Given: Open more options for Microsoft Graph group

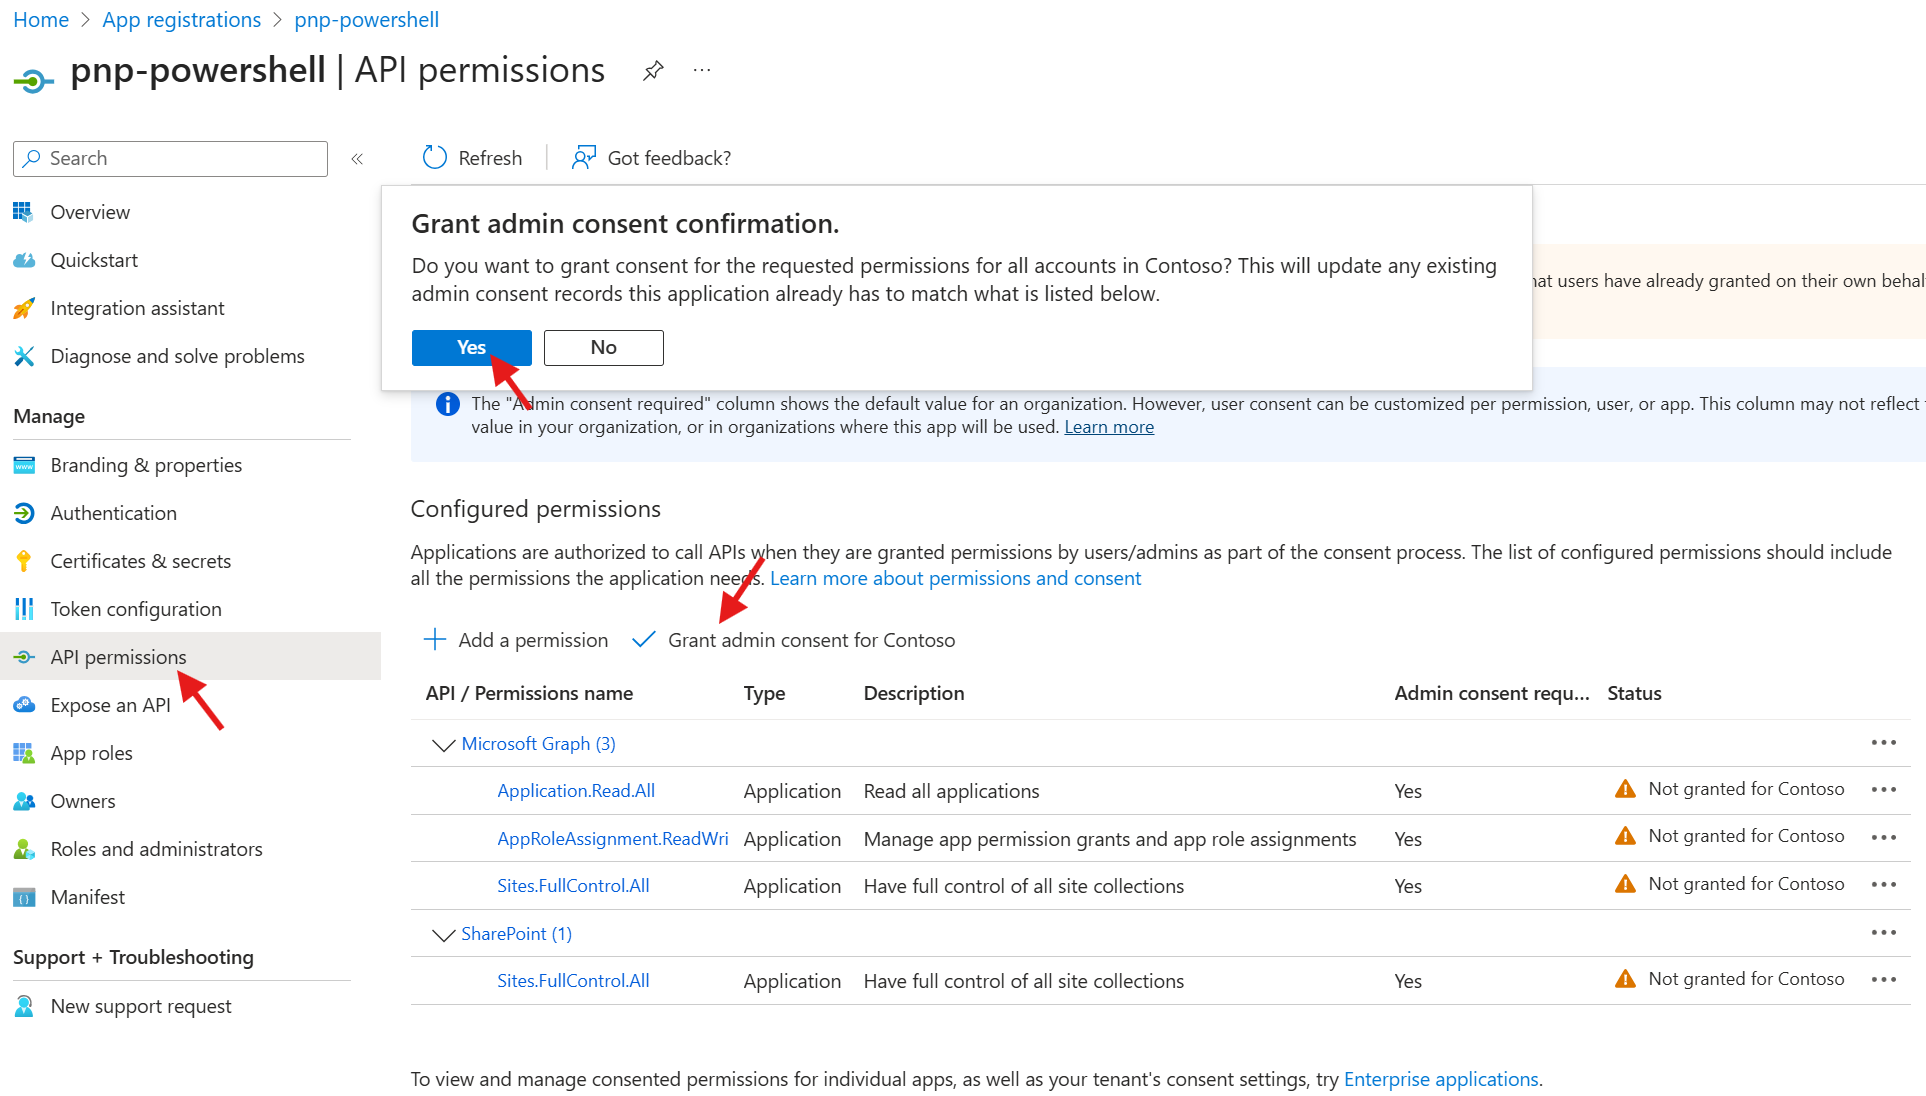Looking at the screenshot, I should [x=1883, y=743].
